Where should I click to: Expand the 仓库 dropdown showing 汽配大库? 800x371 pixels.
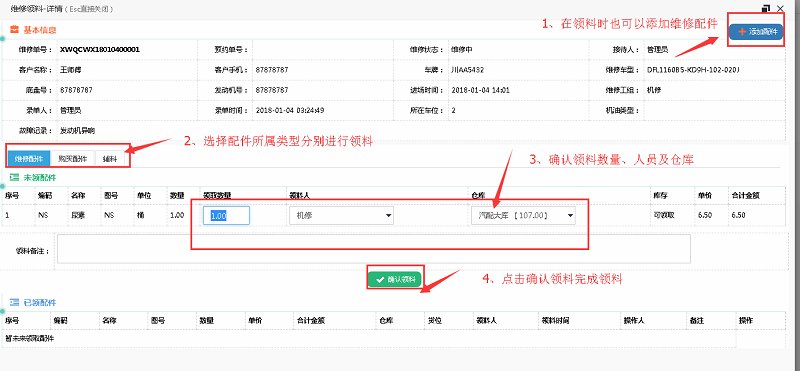click(x=523, y=215)
